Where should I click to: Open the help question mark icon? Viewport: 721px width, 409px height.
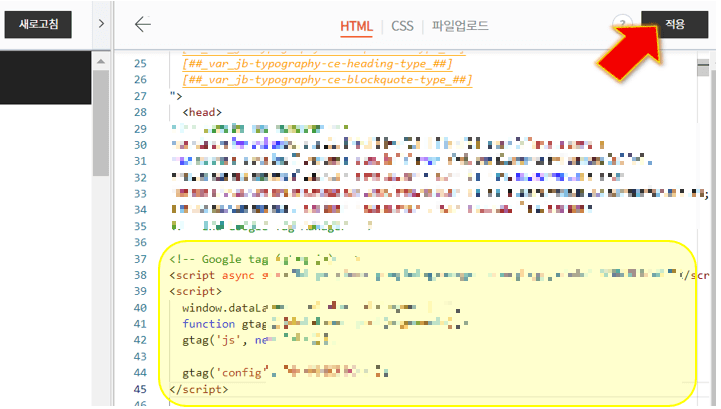[622, 24]
